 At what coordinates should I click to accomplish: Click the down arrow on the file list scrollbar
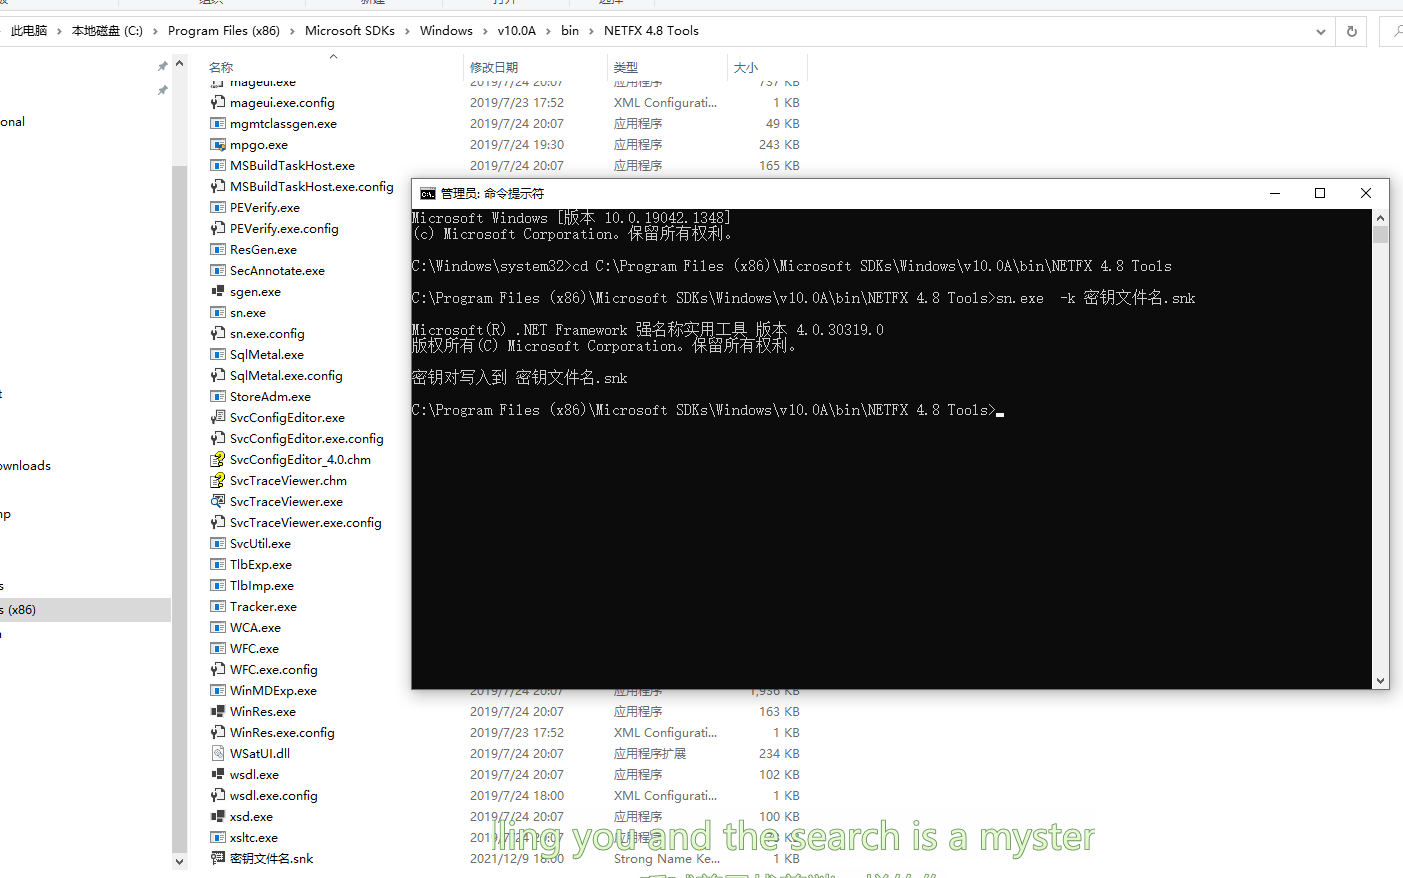point(179,861)
